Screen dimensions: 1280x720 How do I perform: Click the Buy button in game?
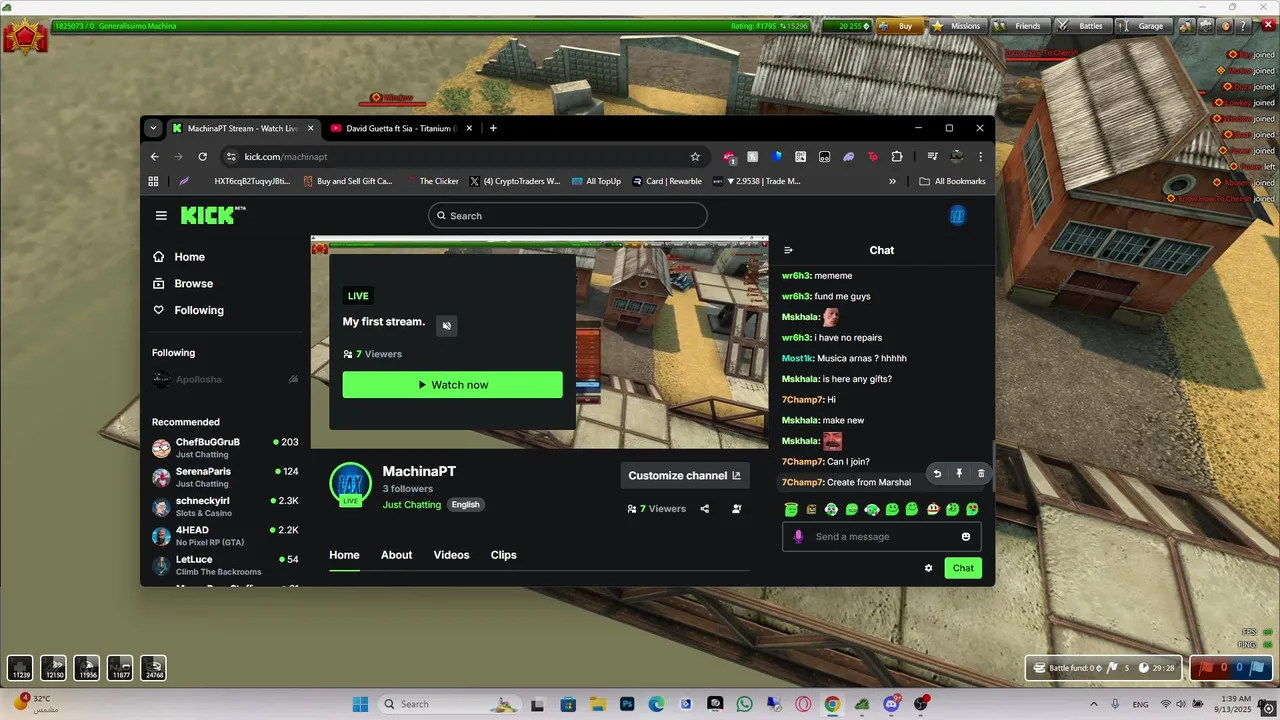[899, 26]
